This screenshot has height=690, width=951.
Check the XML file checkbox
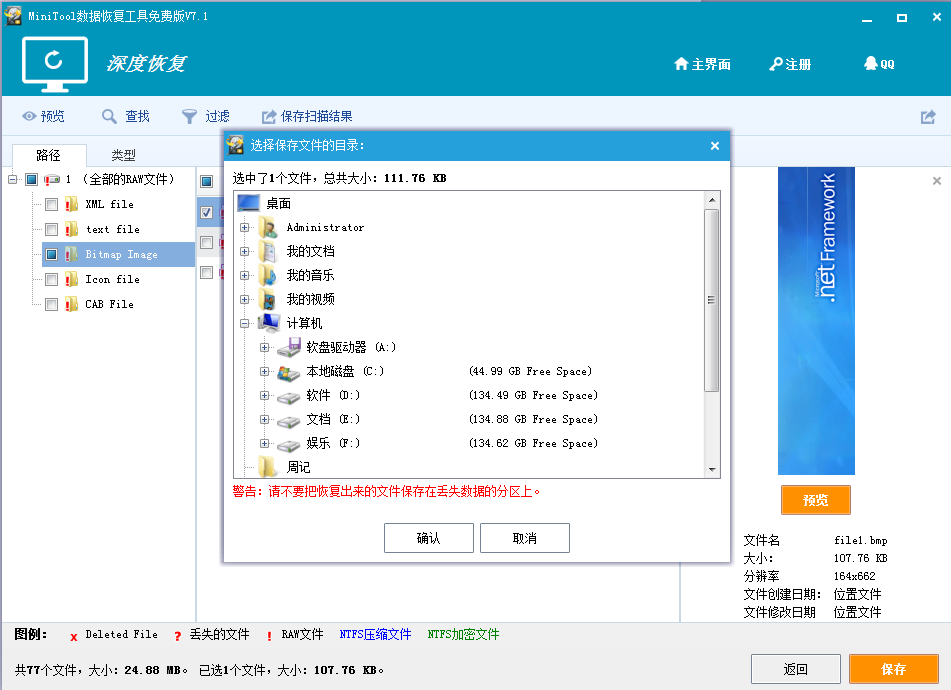coord(52,204)
